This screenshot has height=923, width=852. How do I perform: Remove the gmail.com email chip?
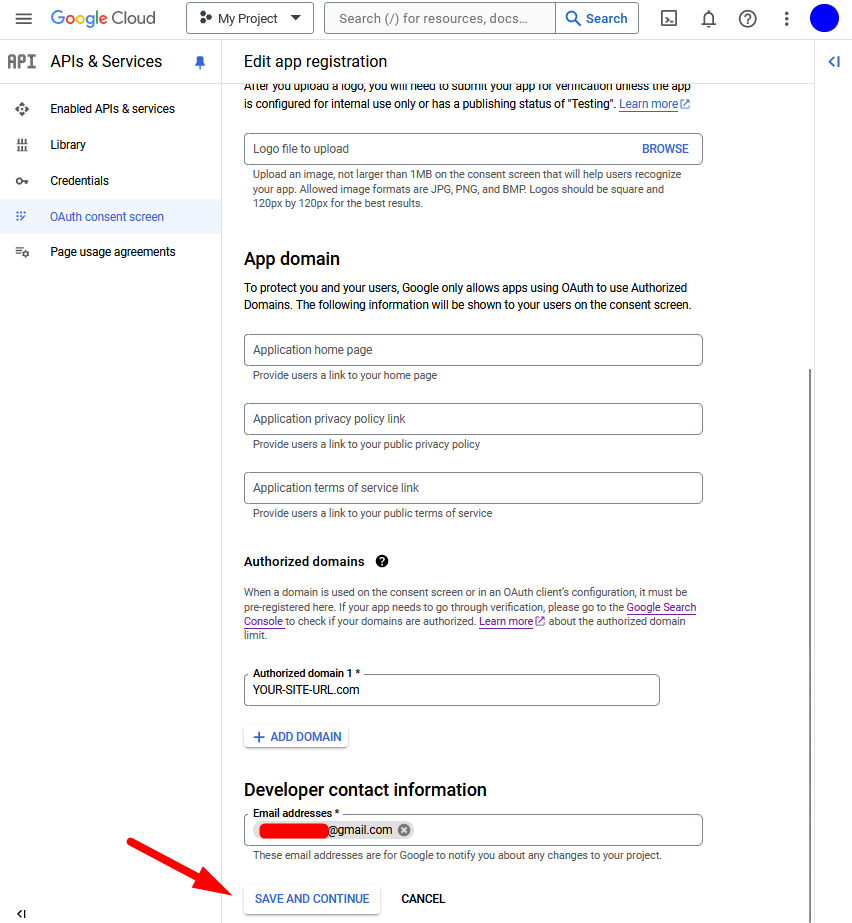(x=404, y=830)
